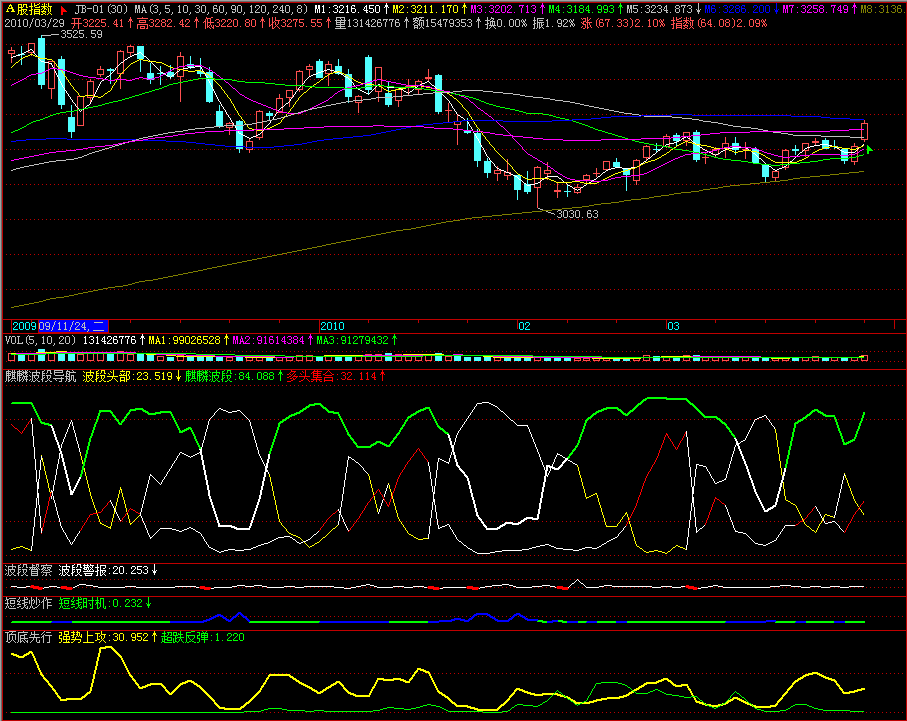Click the 2009 year marker on time axis
This screenshot has height=721, width=907.
click(24, 326)
